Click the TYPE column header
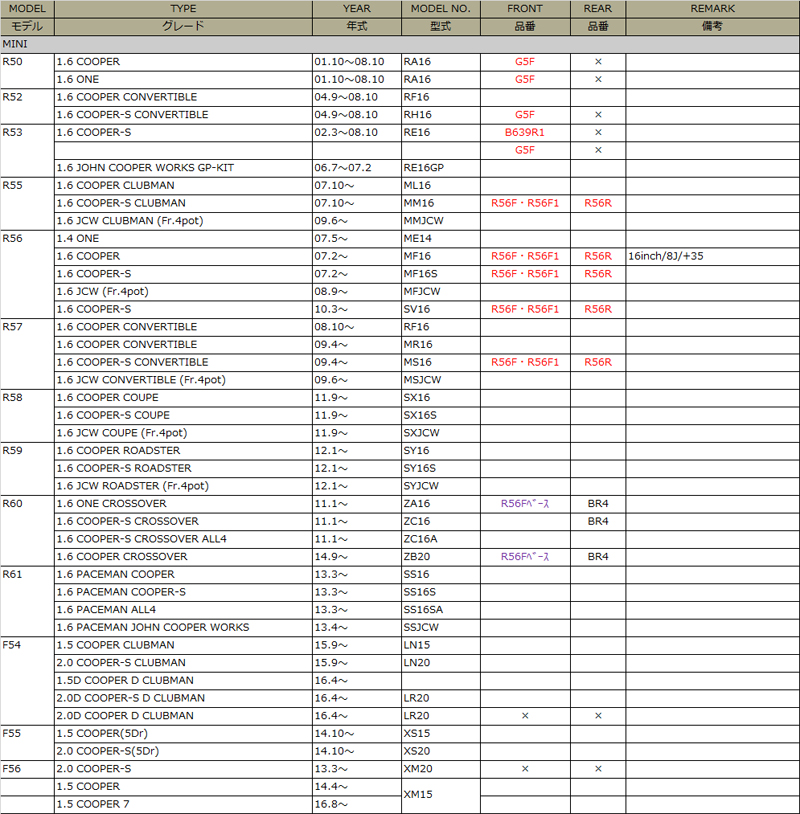Image resolution: width=800 pixels, height=814 pixels. coord(183,9)
